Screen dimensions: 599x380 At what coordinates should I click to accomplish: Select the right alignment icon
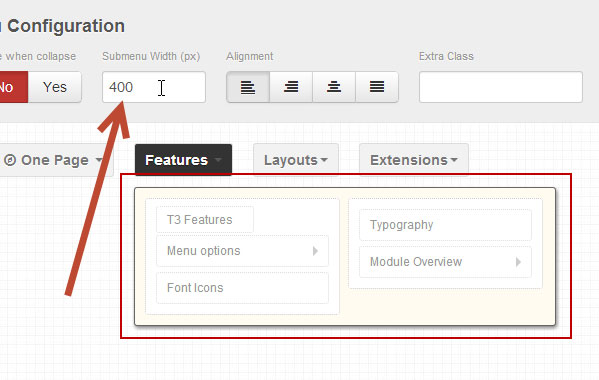pyautogui.click(x=291, y=87)
